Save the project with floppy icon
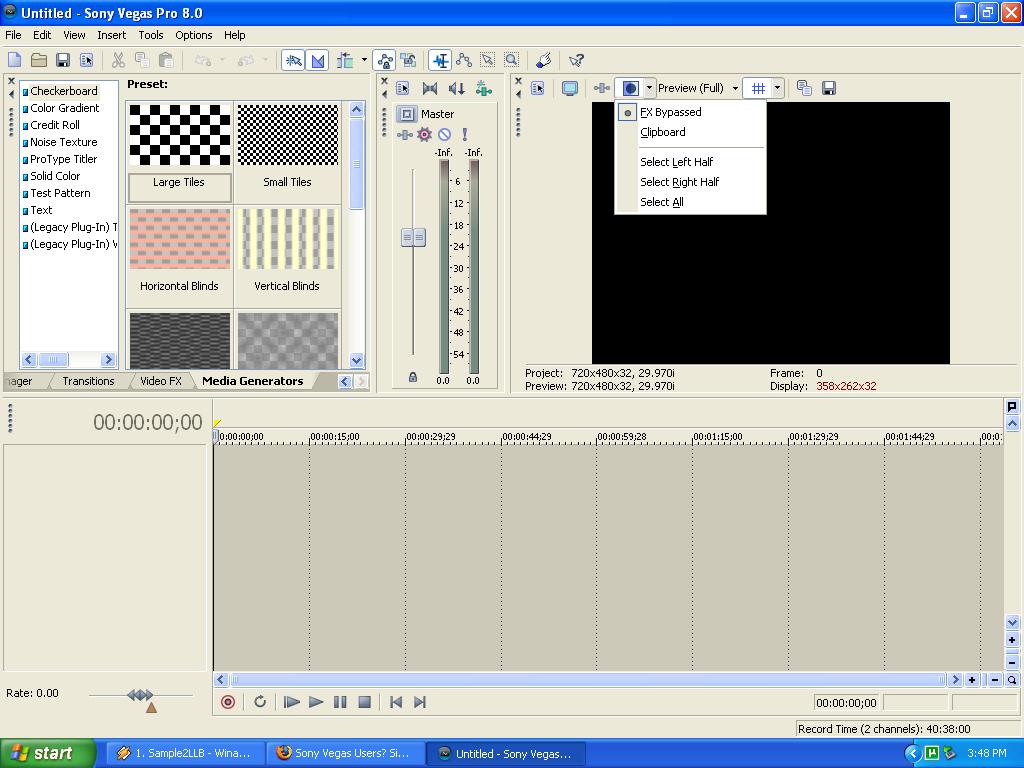1024x768 pixels. tap(63, 61)
